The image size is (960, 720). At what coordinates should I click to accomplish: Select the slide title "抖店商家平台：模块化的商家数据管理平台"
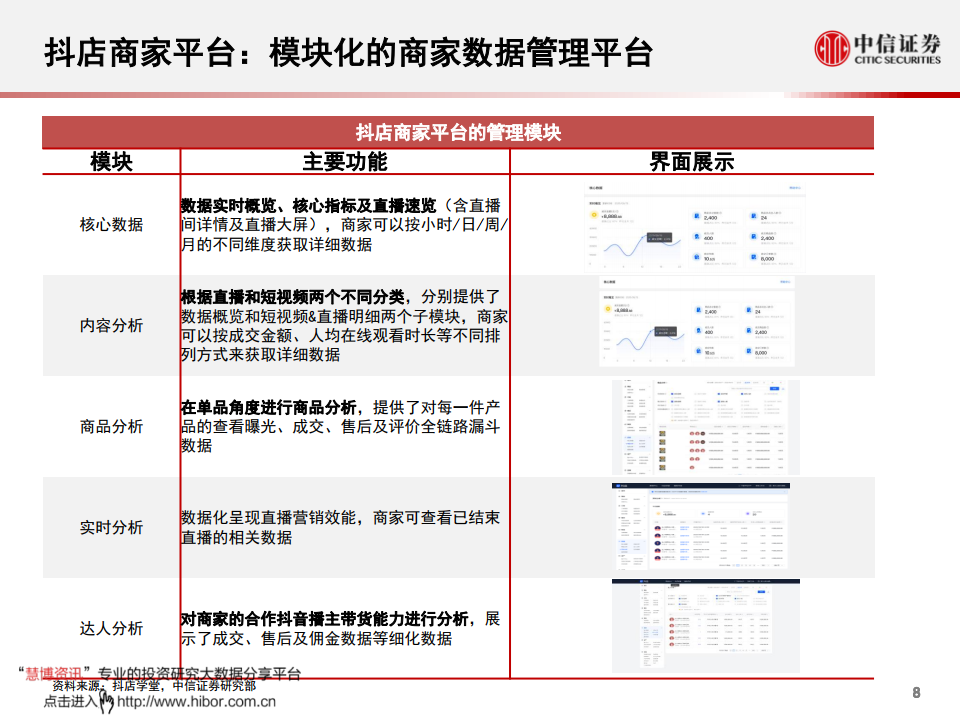point(348,53)
